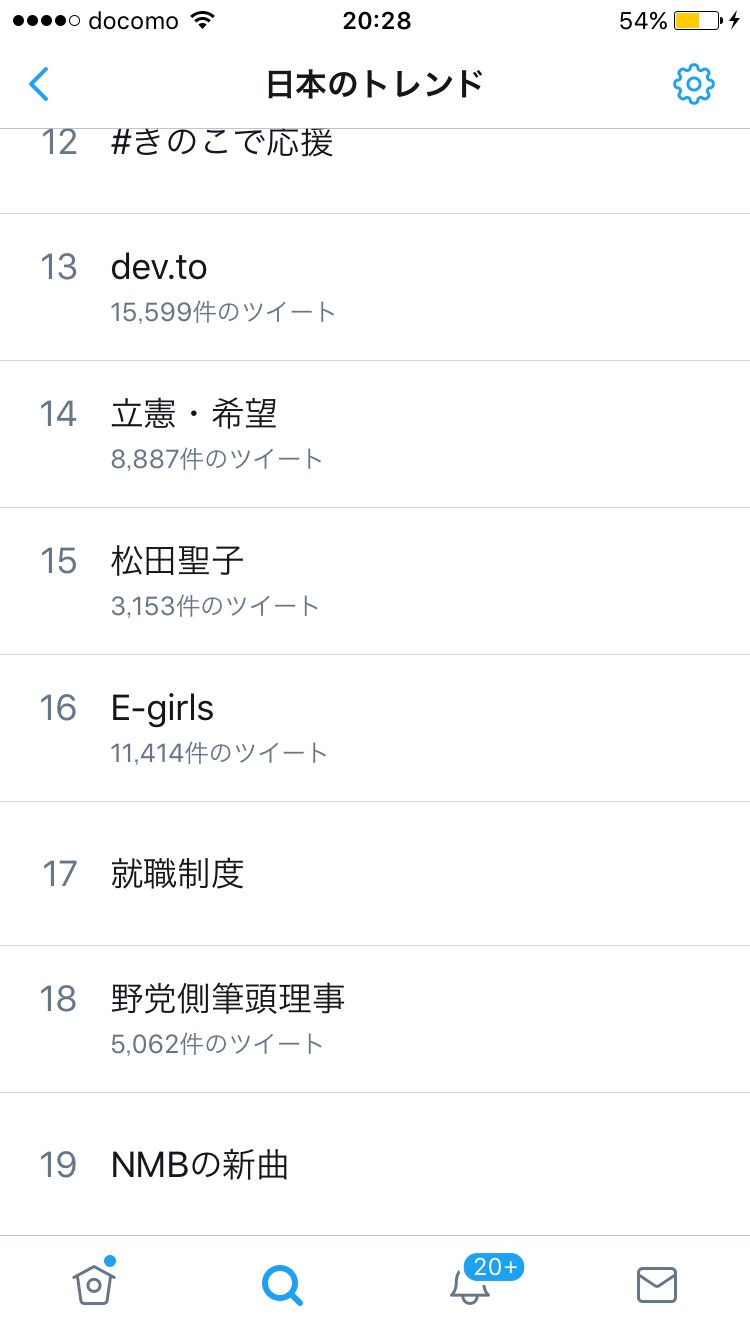Tap the battery indicator in status bar
This screenshot has height=1334, width=750.
[x=696, y=21]
